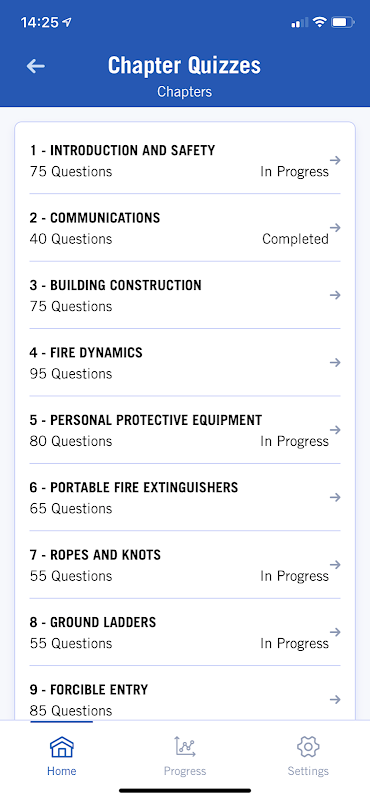
Task: Select the Progress tab label
Action: pyautogui.click(x=185, y=771)
